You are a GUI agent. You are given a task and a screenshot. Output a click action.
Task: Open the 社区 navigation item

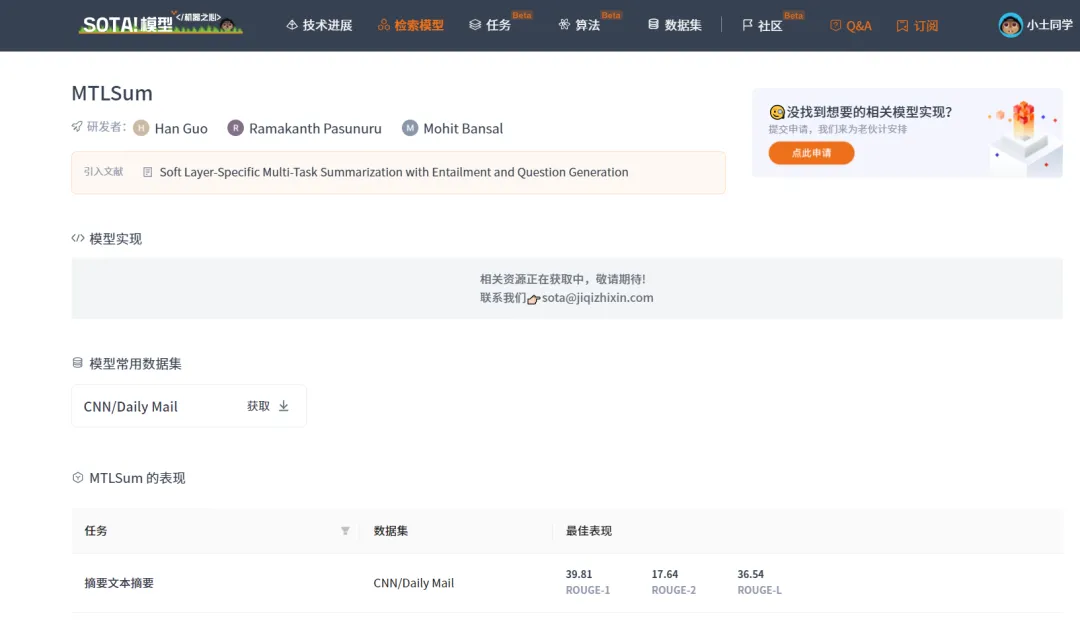tap(762, 25)
